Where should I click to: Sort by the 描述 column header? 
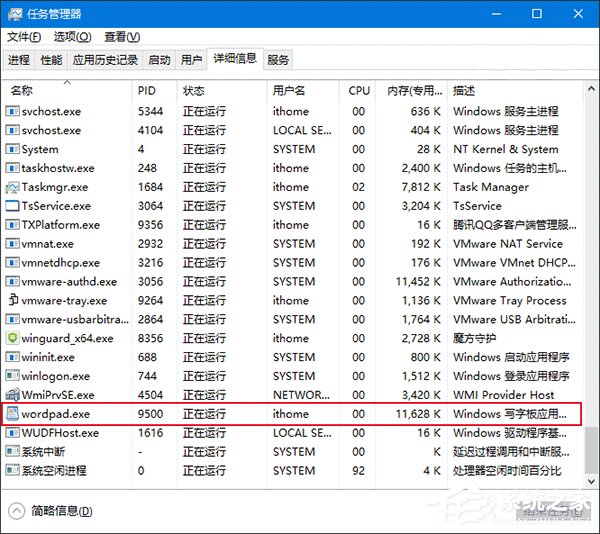515,91
